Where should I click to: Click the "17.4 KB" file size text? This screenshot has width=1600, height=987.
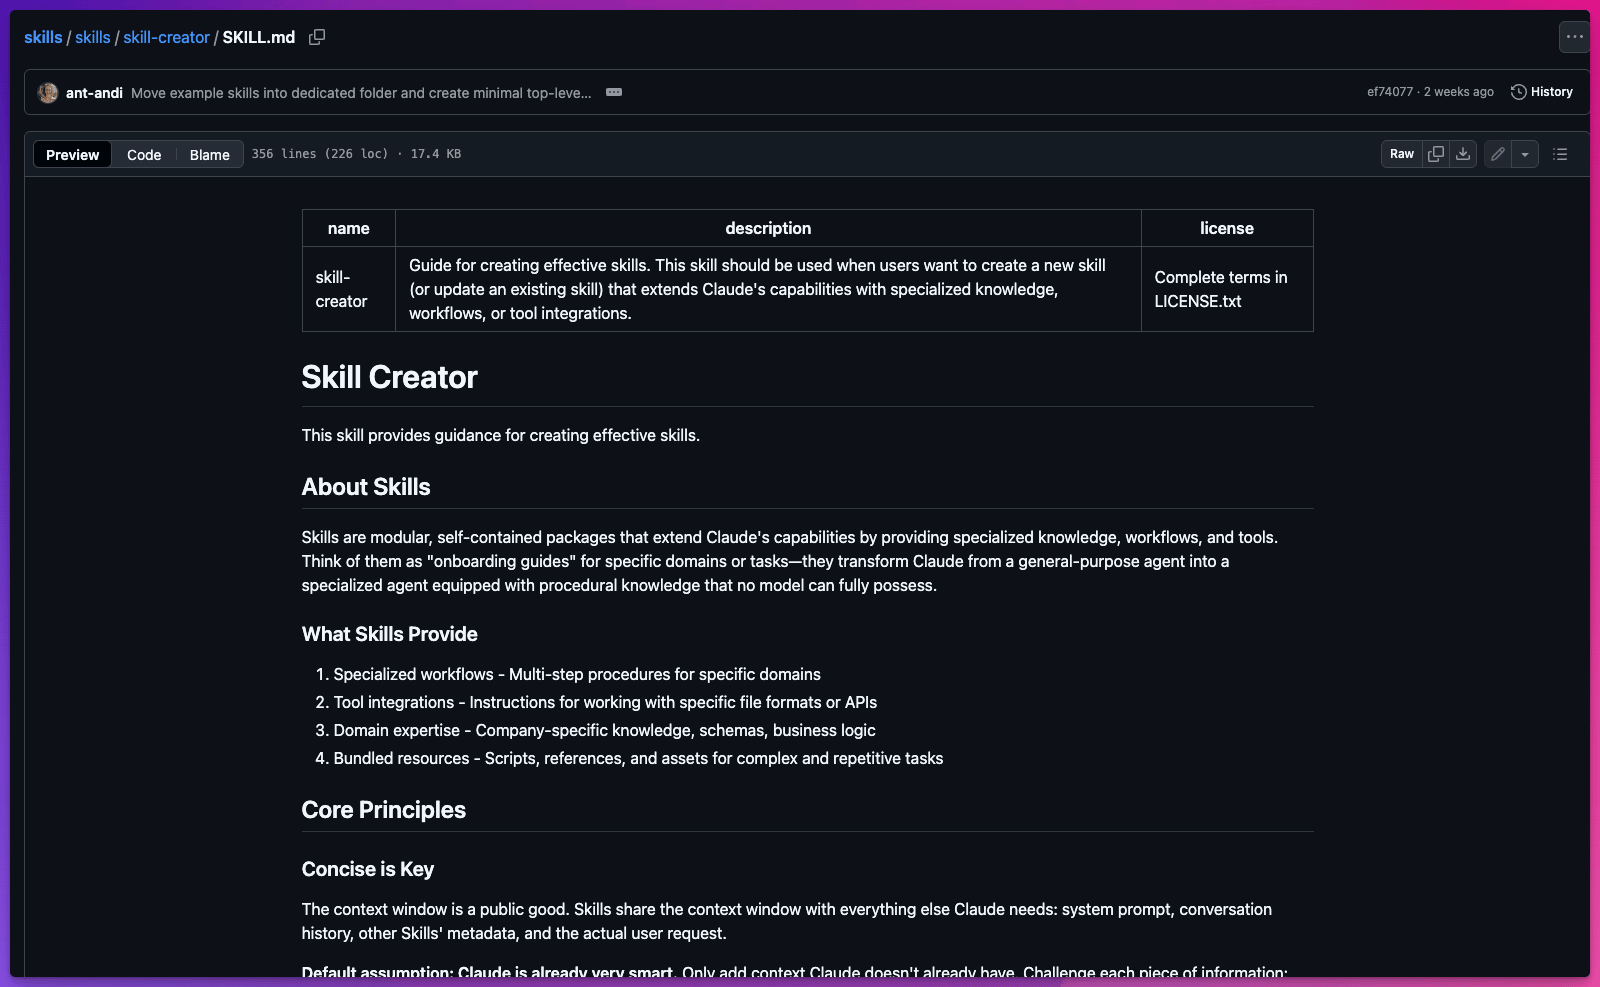coord(436,154)
